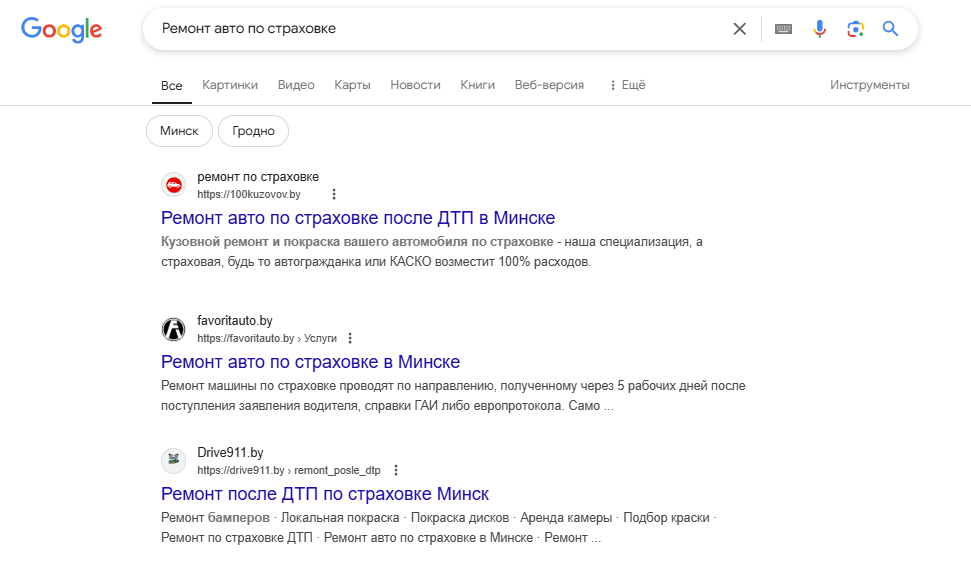Clear the search box text
Viewport: 971px width, 576px height.
point(740,29)
